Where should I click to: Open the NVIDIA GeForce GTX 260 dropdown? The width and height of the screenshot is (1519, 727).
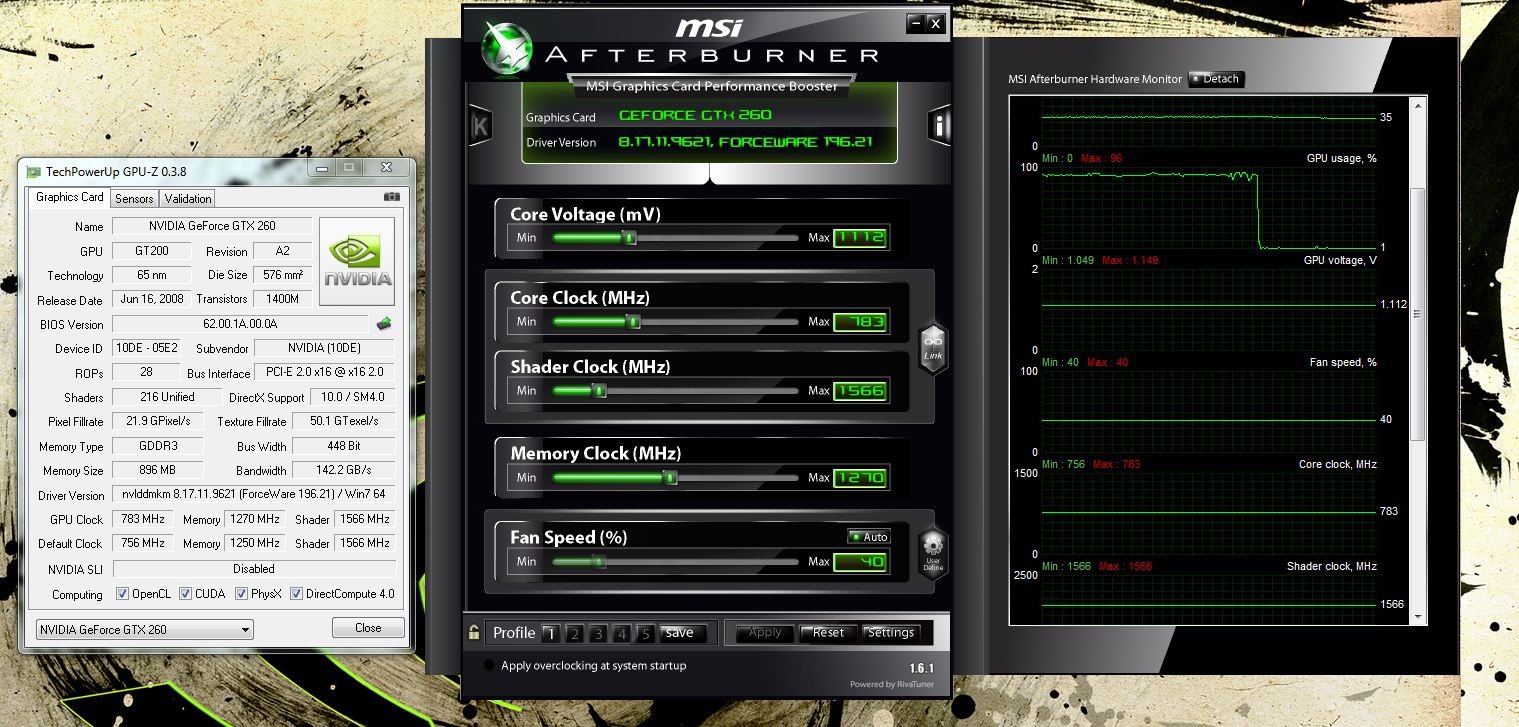[x=144, y=629]
